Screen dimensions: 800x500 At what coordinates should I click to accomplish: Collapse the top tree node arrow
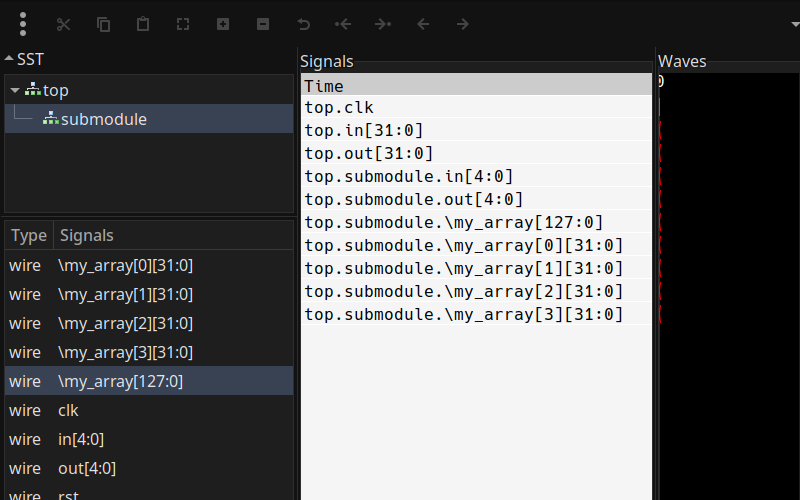(15, 91)
